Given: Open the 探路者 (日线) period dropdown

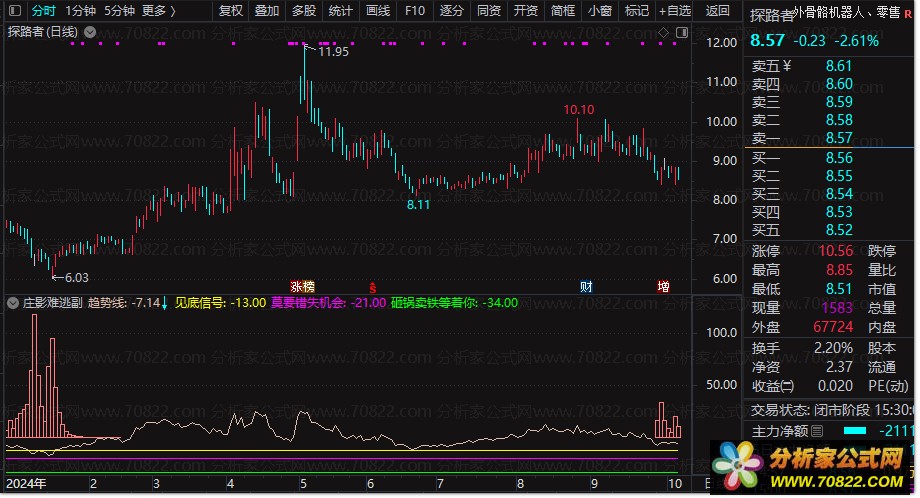Looking at the screenshot, I should [89, 32].
